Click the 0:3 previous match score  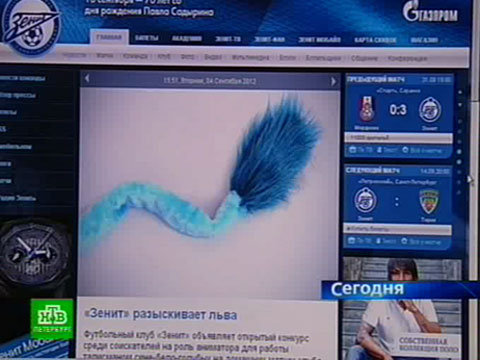398,110
